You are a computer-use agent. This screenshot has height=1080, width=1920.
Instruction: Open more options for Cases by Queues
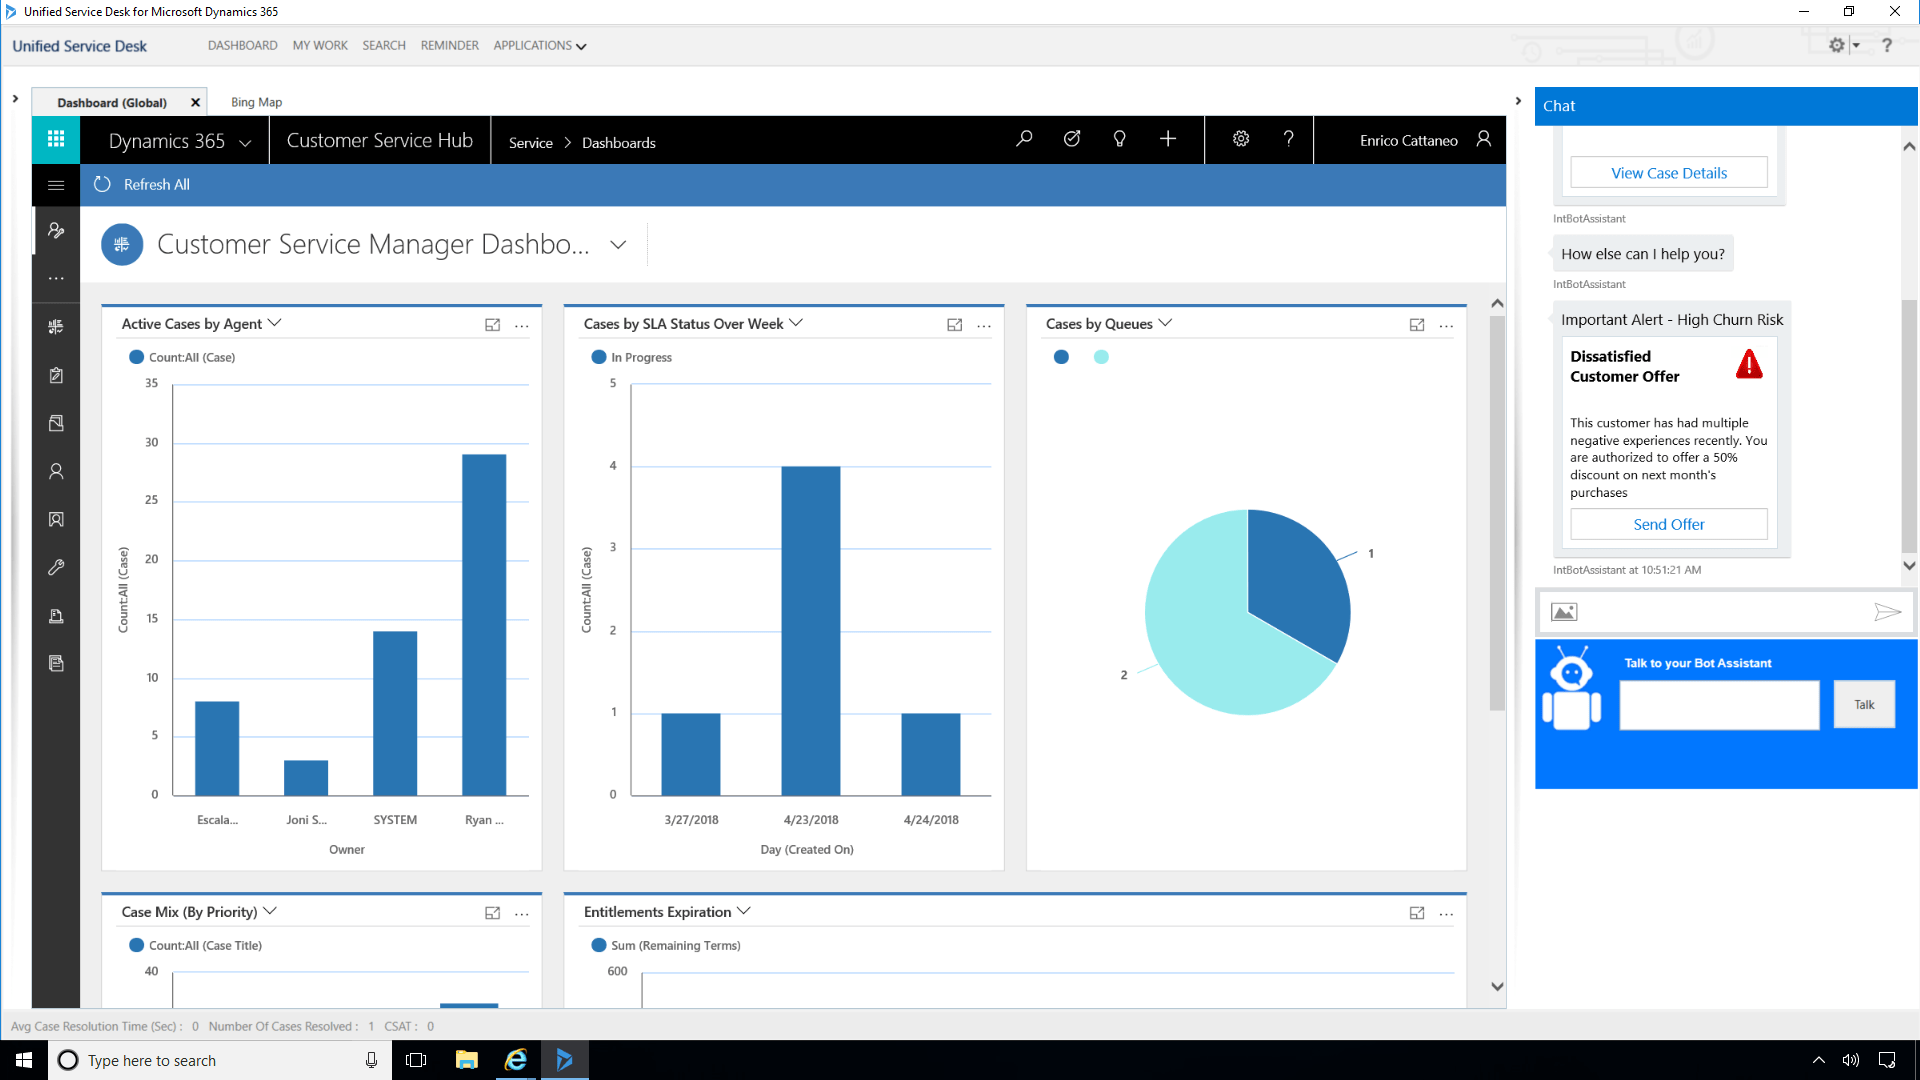click(x=1446, y=326)
